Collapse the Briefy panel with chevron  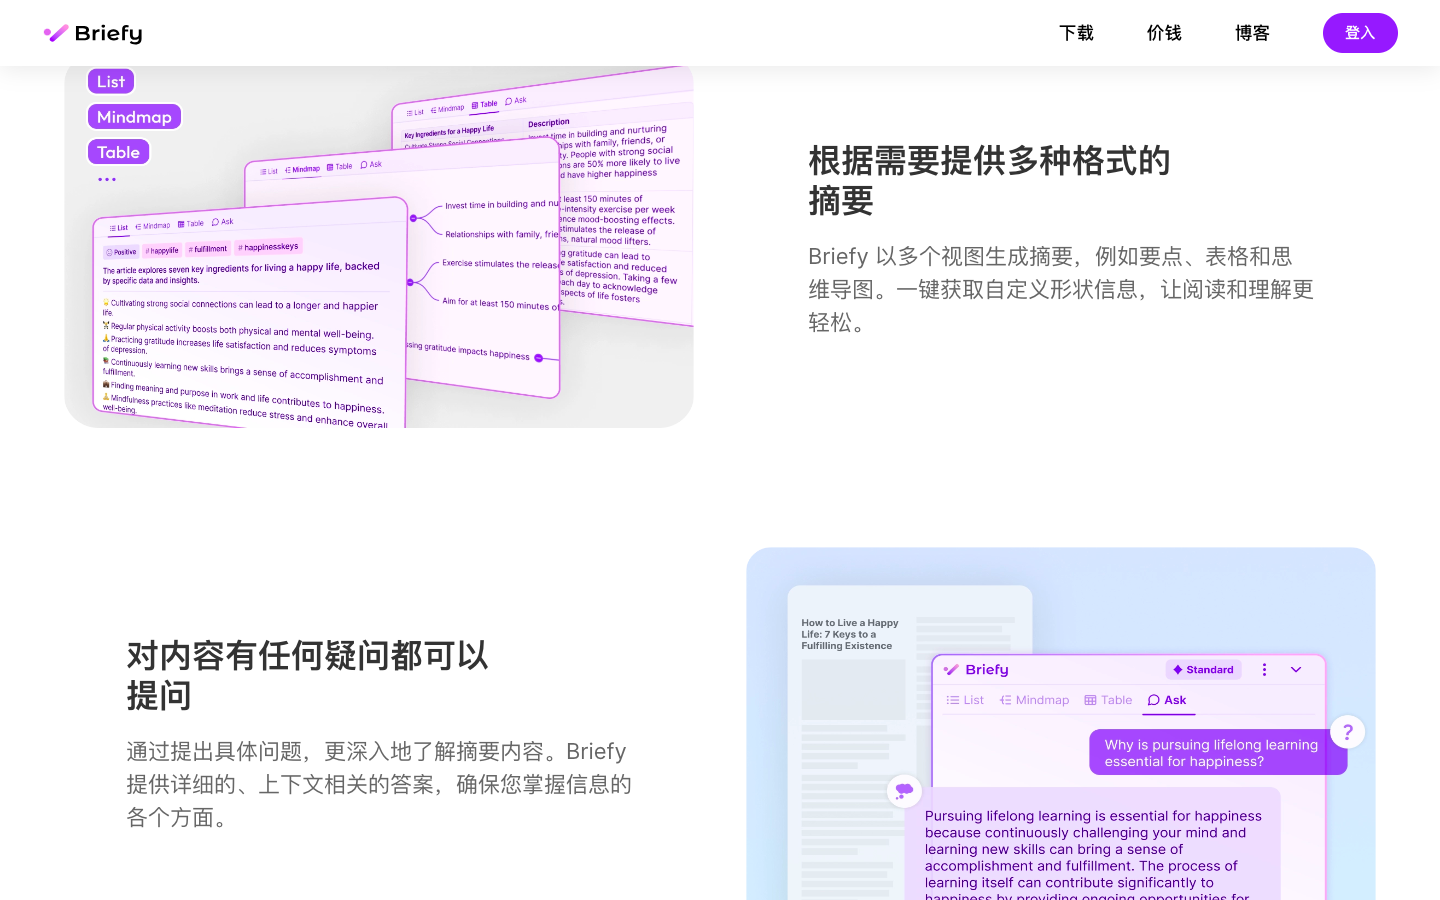coord(1296,670)
